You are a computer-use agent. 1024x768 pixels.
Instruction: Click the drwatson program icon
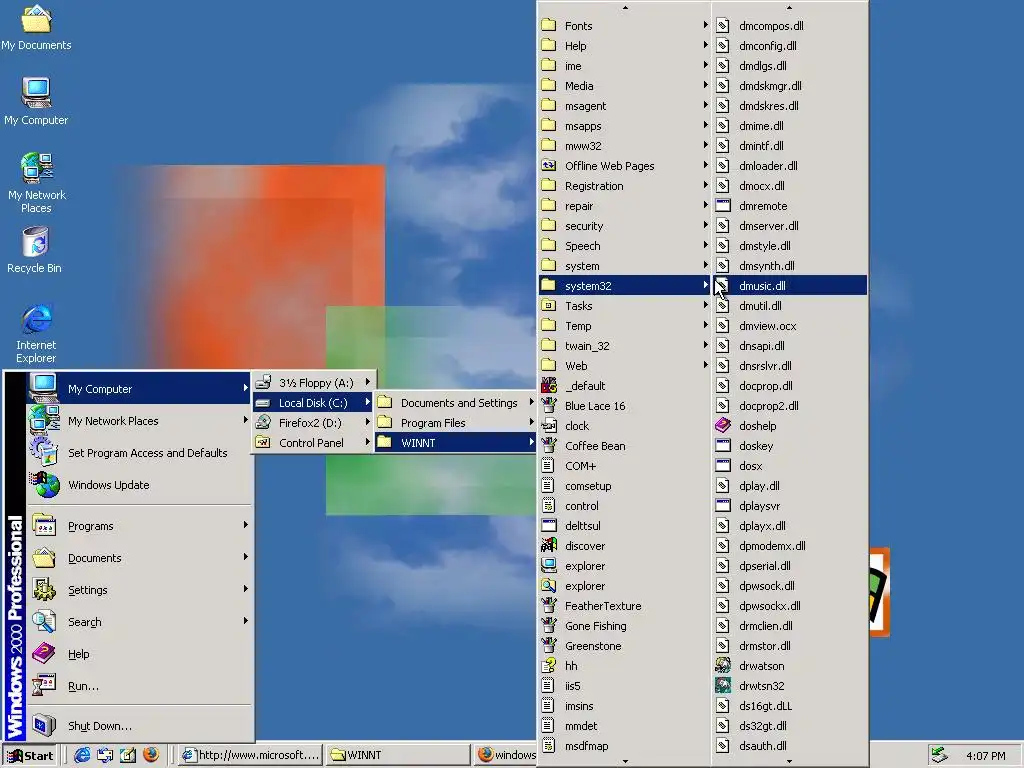point(723,665)
